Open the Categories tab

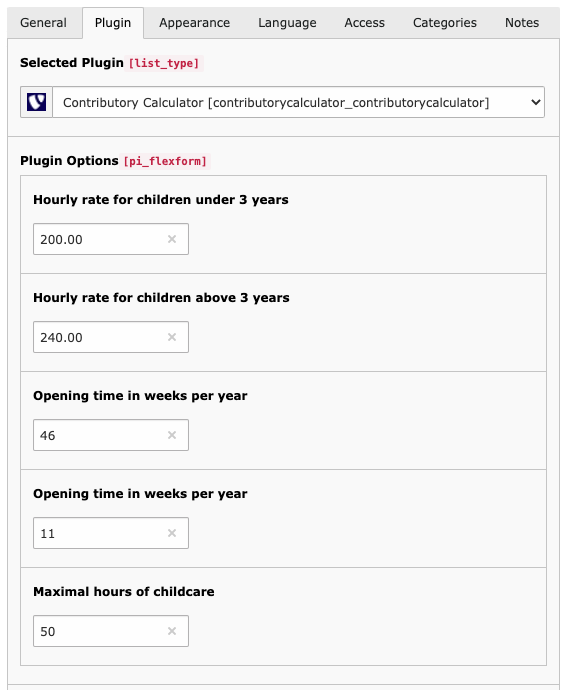click(x=445, y=22)
